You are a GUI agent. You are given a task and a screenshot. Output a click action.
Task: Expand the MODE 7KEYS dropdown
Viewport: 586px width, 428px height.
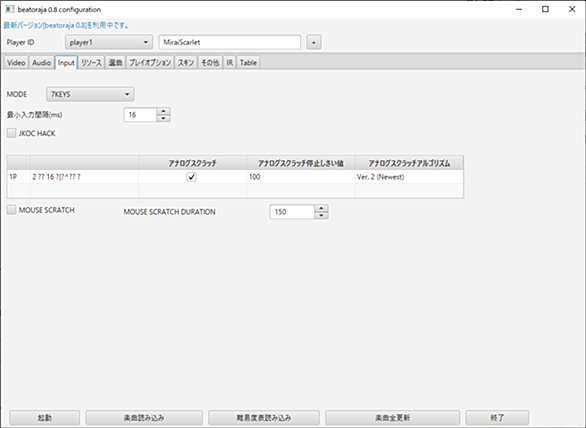point(90,94)
